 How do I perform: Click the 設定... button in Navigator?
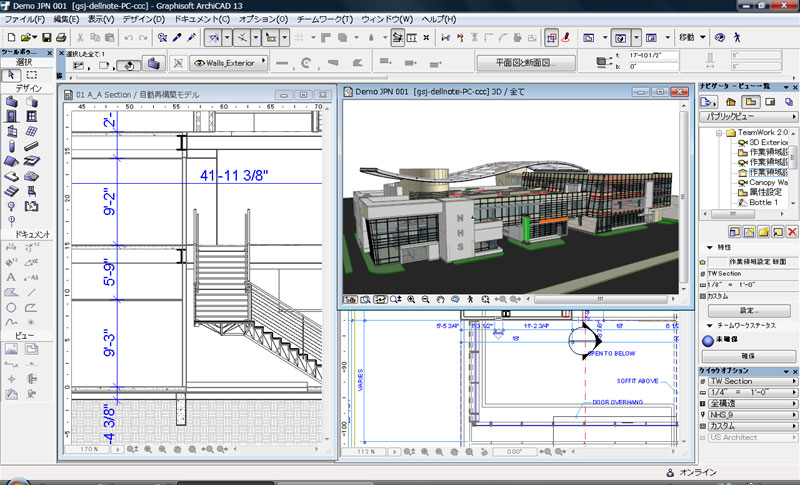pos(749,311)
